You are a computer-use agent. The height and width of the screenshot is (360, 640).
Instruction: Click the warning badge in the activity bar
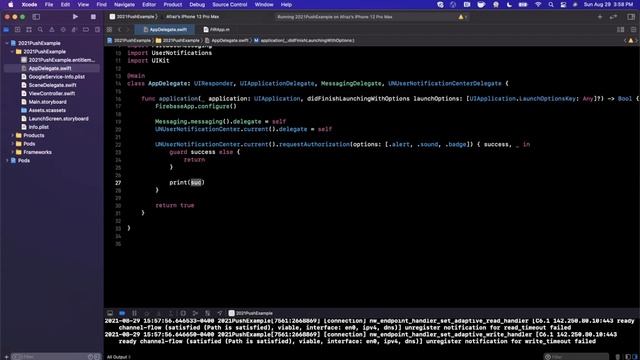coord(462,17)
